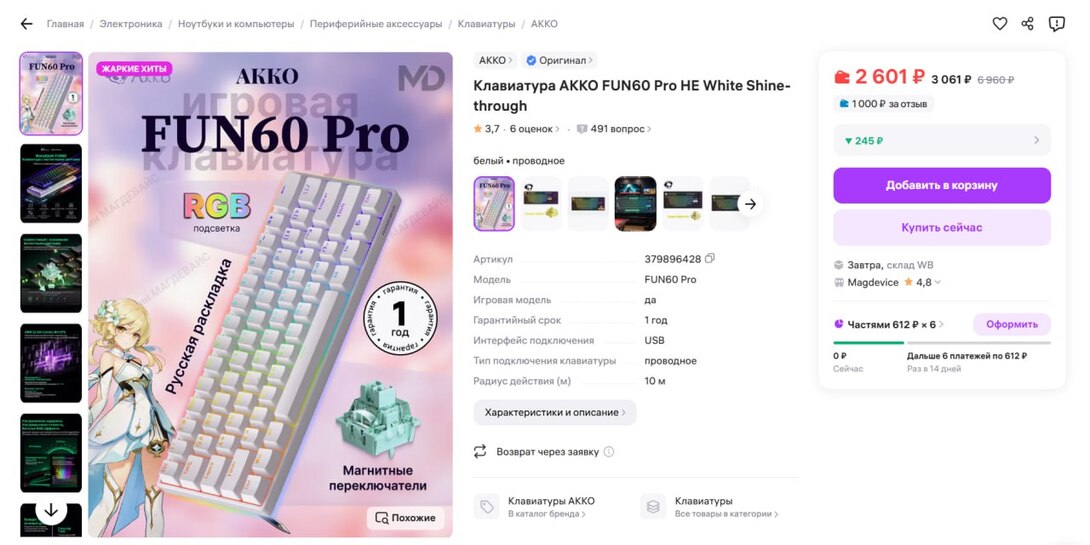Open Клавиатуры breadcrumb category
The image size is (1090, 545).
coord(486,24)
